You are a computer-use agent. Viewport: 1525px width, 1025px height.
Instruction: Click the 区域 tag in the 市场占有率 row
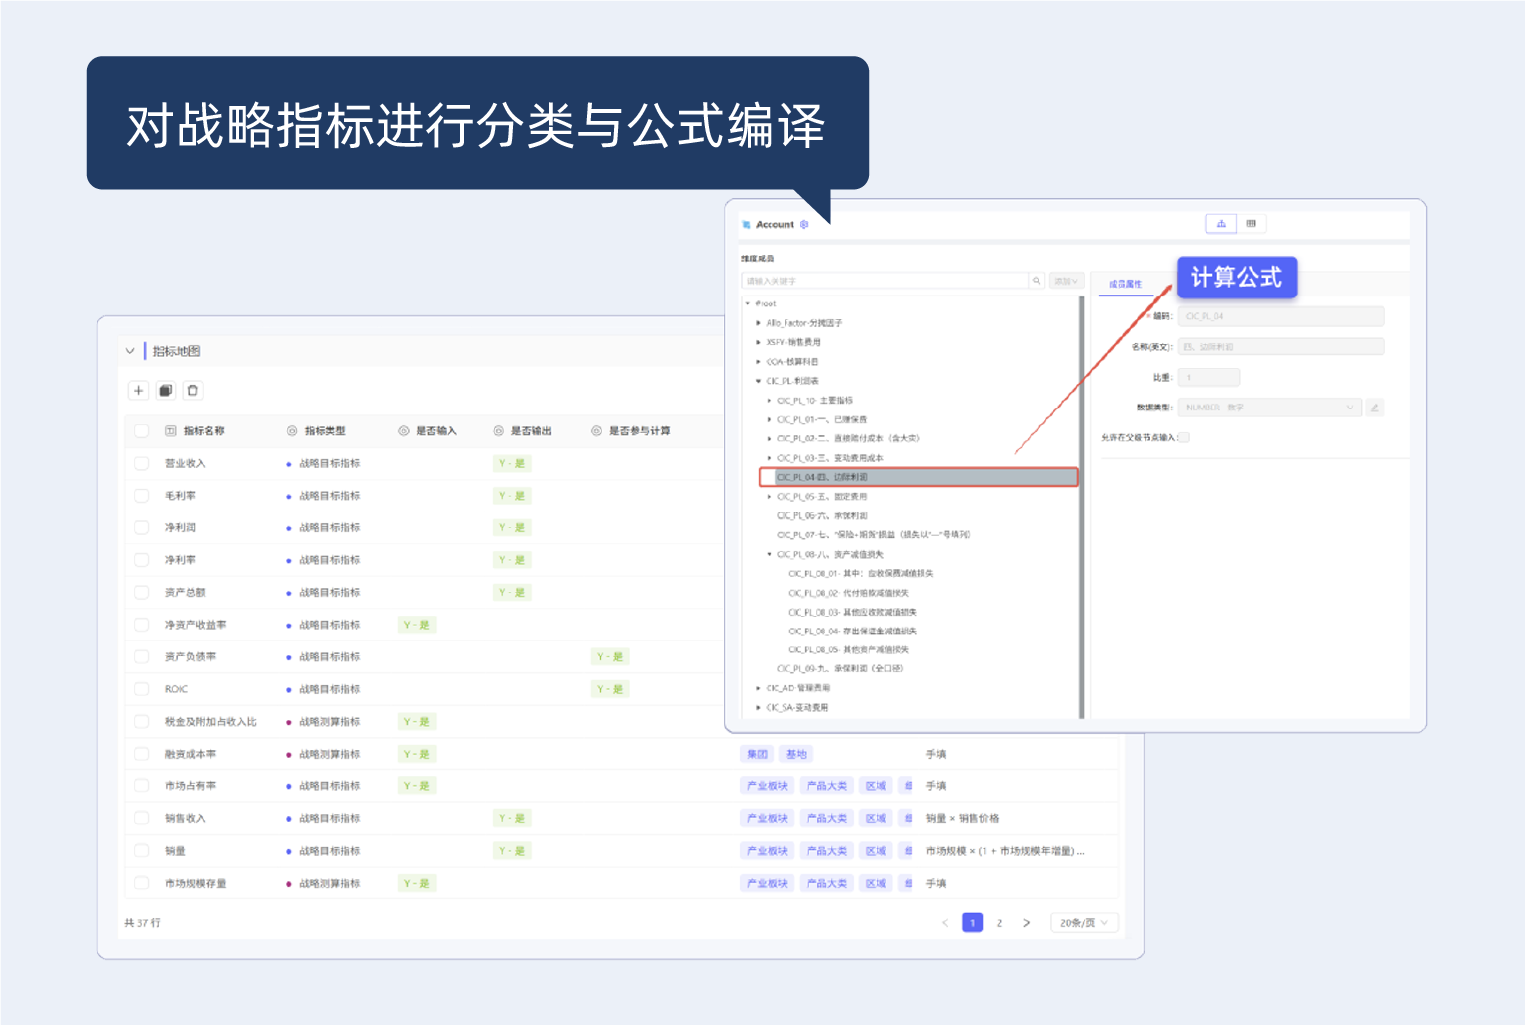[876, 786]
